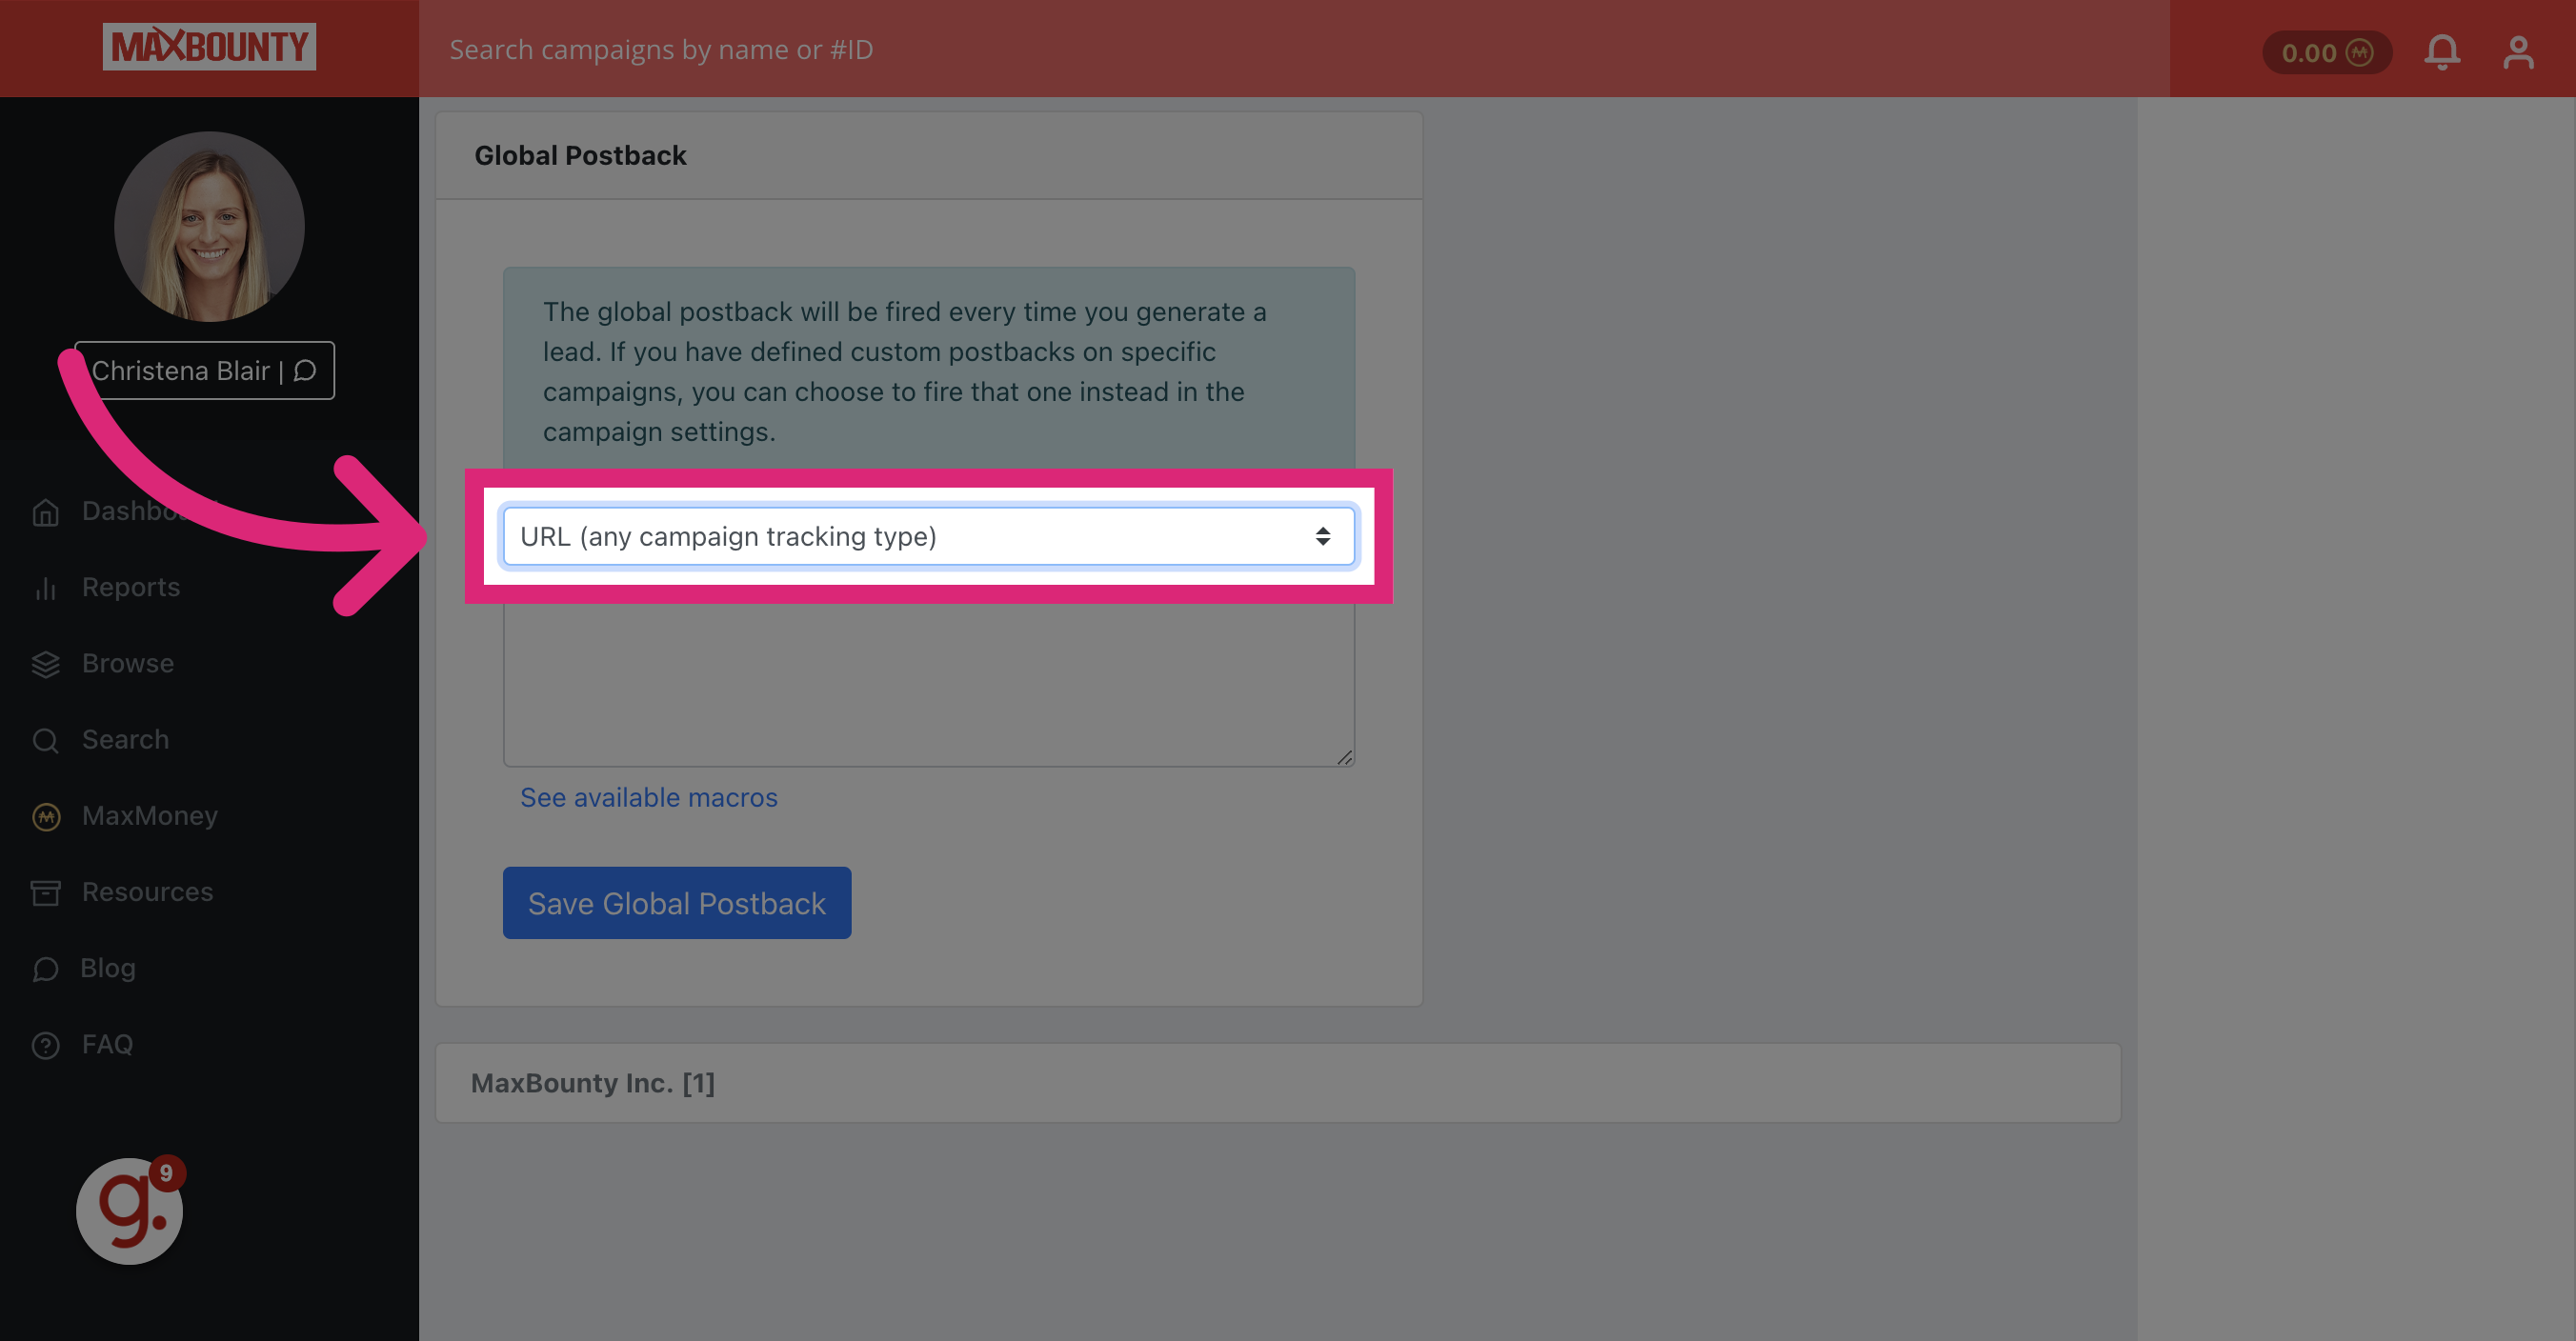Open the Blog speech-bubble icon
This screenshot has height=1341, width=2576.
[x=46, y=968]
